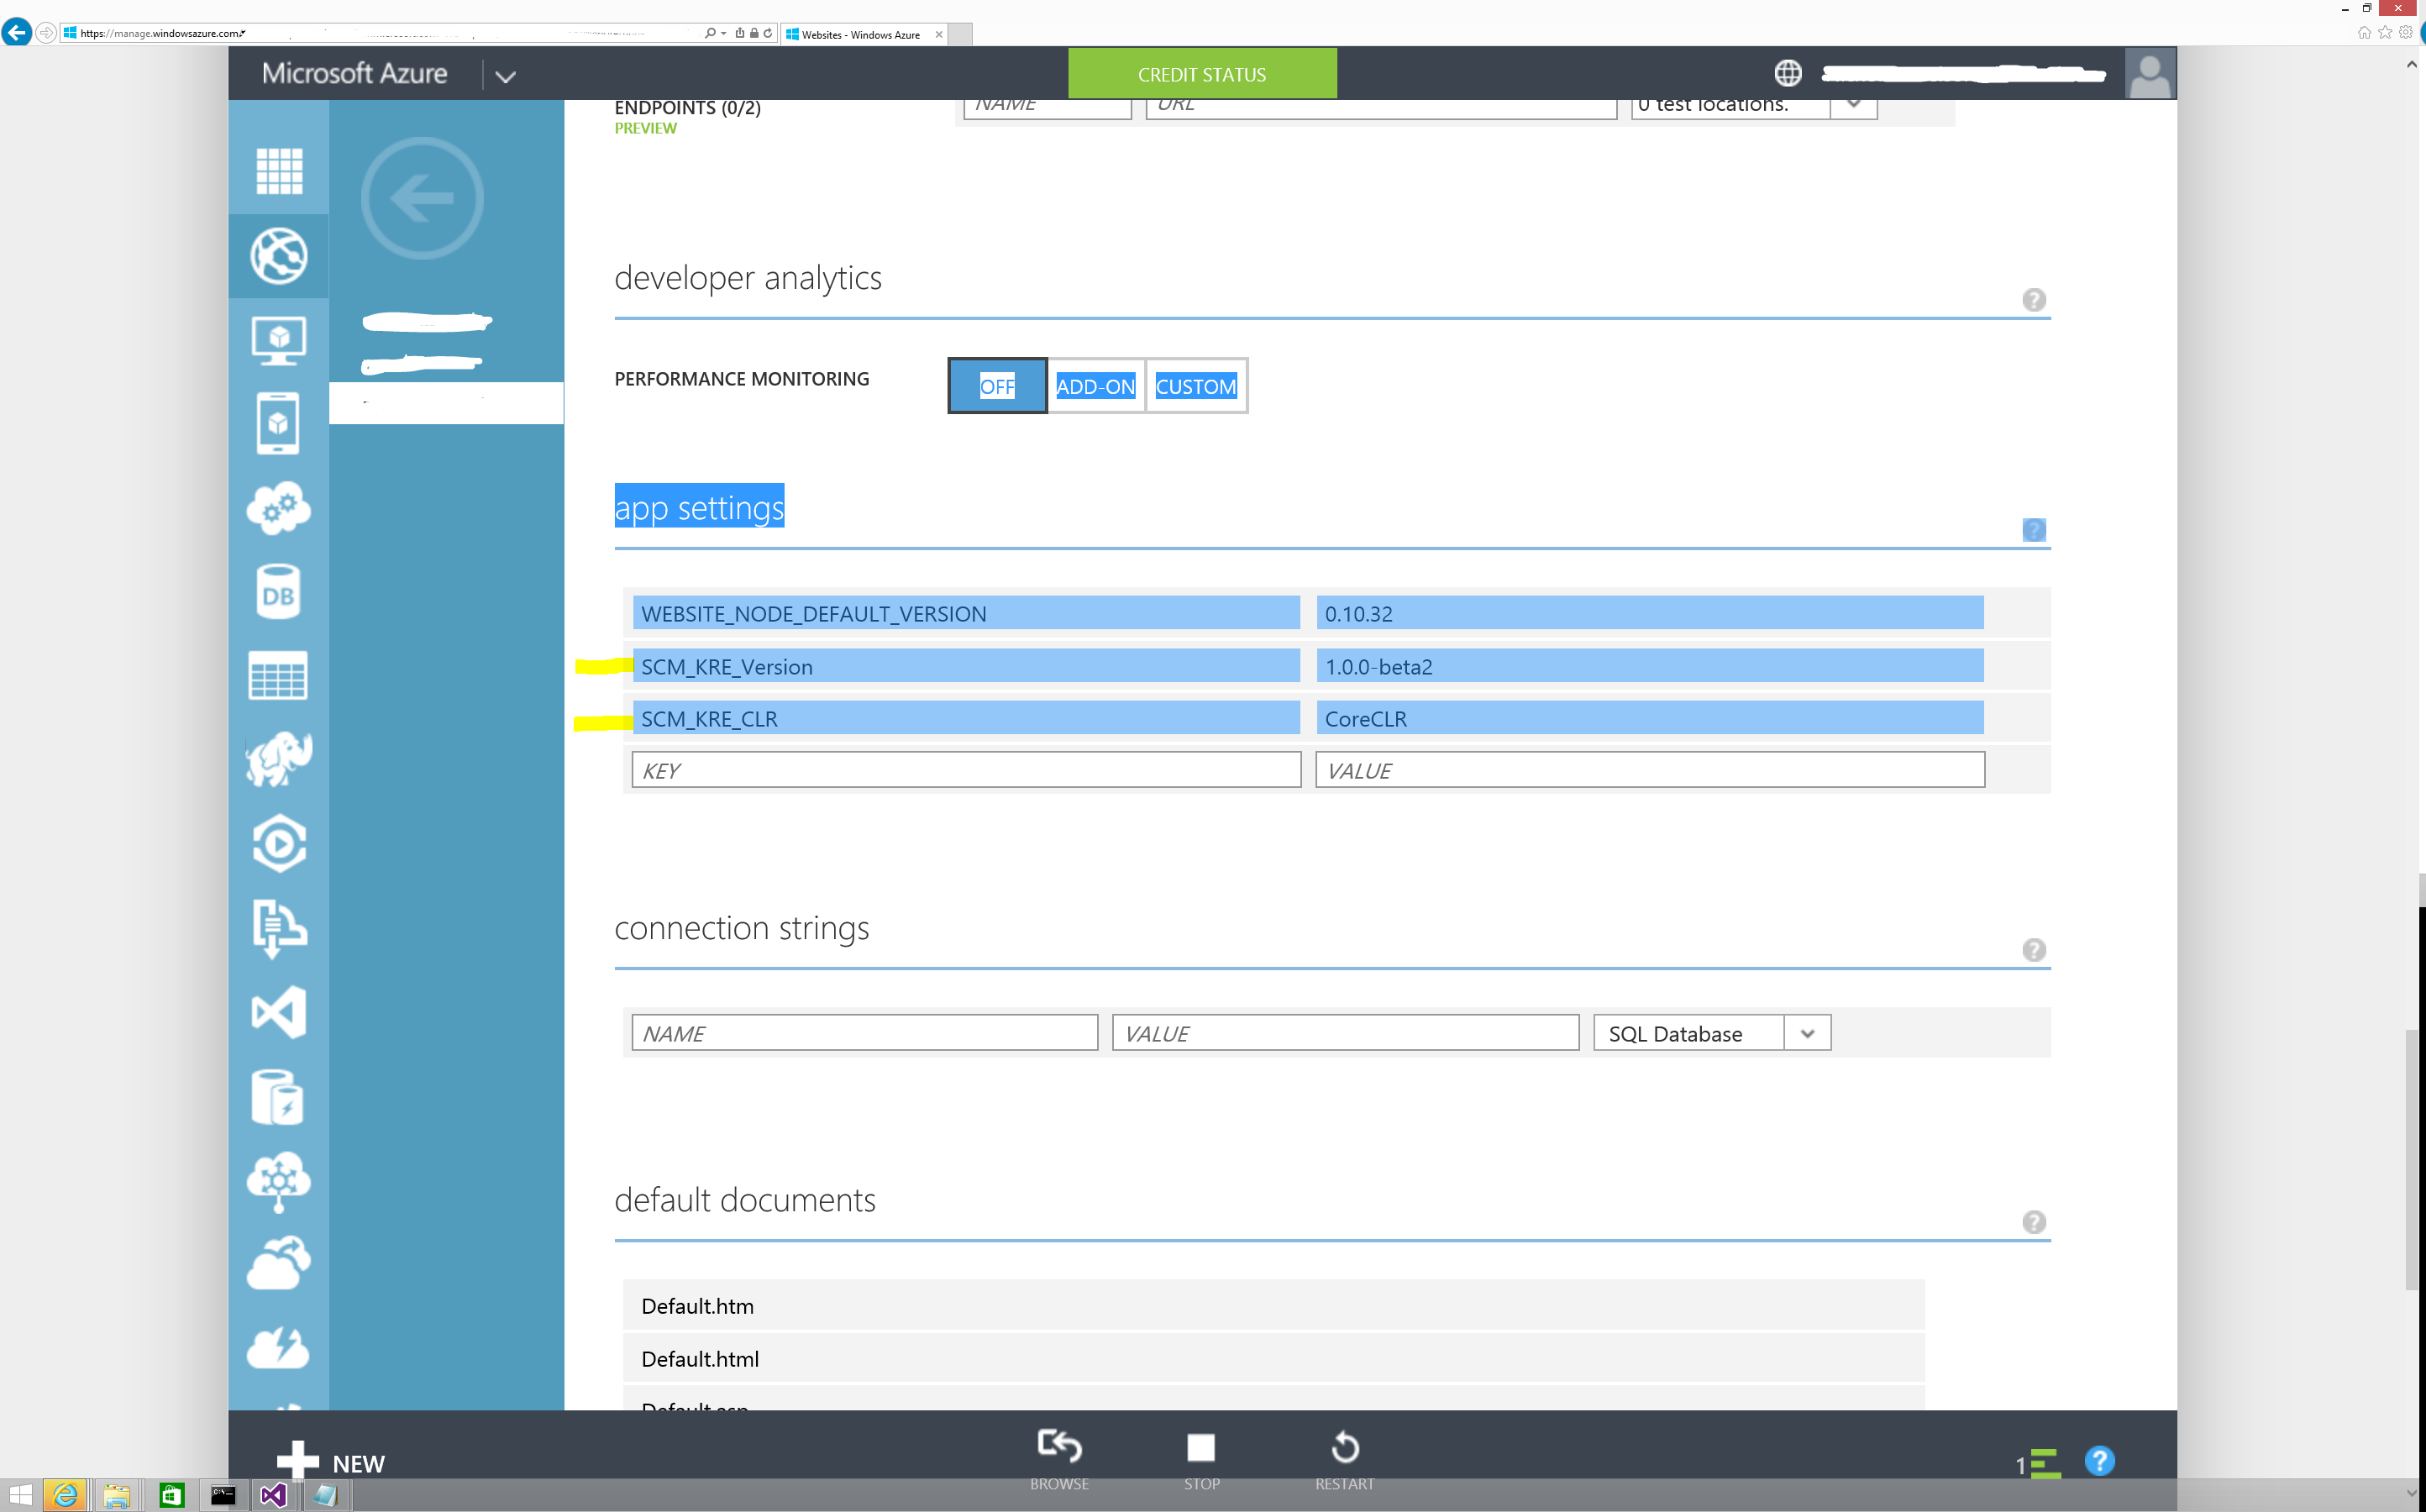The width and height of the screenshot is (2426, 1512).
Task: Click the Microsoft Azure logo text
Action: tap(355, 73)
